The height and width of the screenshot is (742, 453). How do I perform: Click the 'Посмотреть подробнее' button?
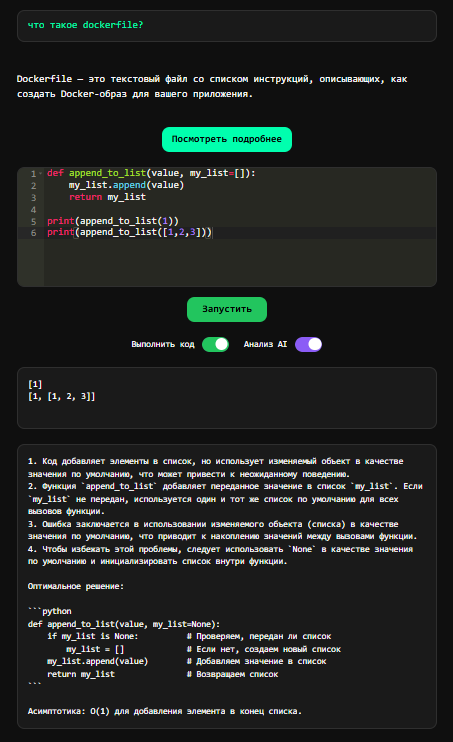click(227, 139)
